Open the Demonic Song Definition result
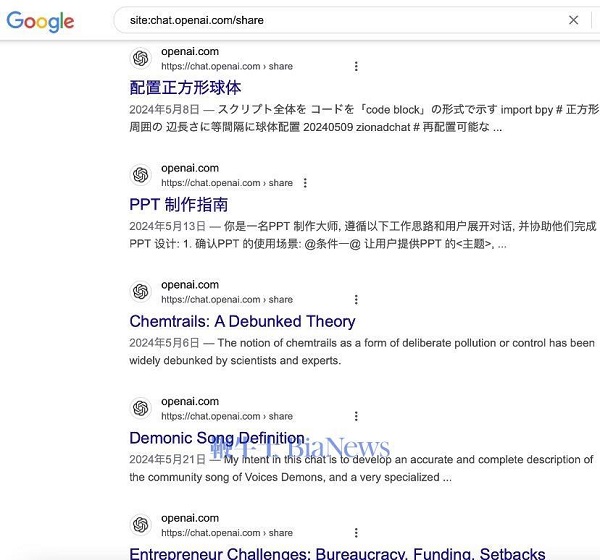 coord(217,438)
